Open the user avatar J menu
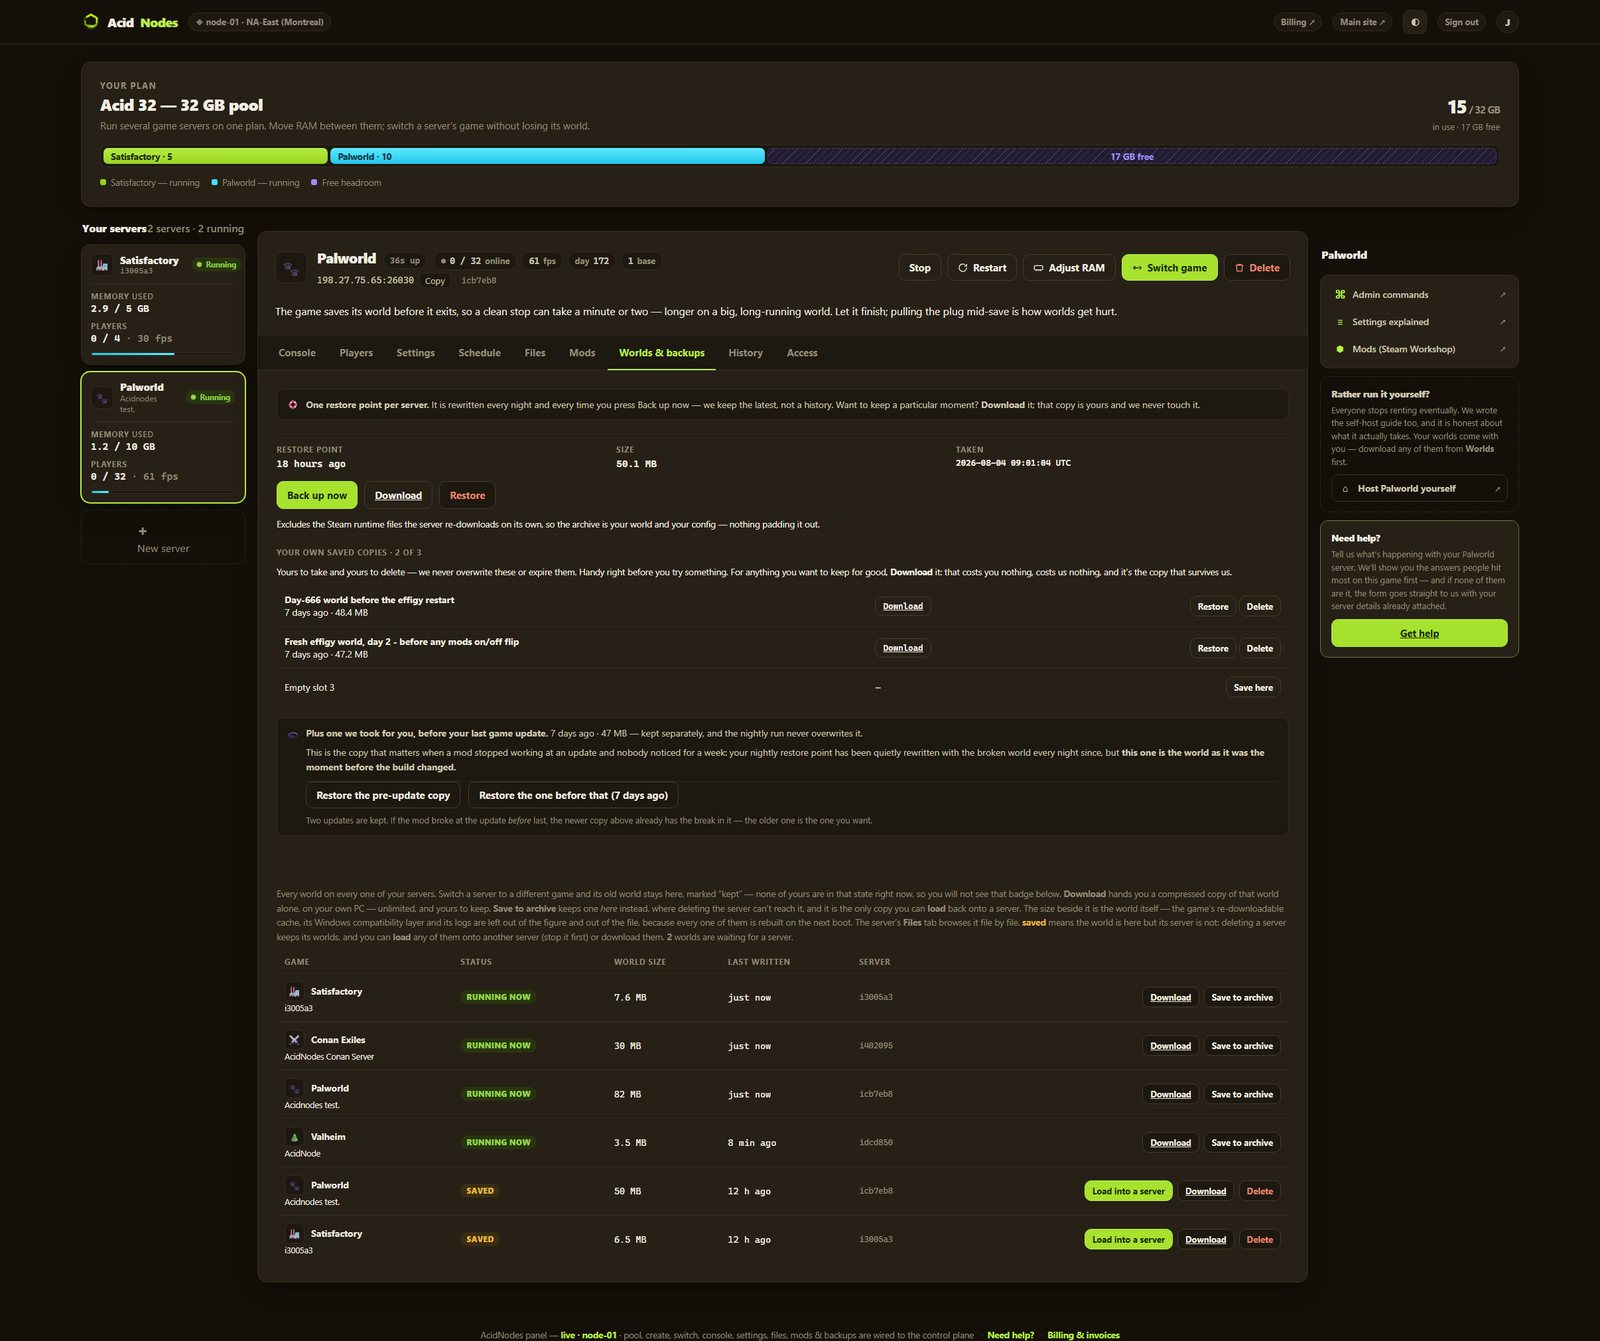The height and width of the screenshot is (1341, 1600). coord(1507,22)
